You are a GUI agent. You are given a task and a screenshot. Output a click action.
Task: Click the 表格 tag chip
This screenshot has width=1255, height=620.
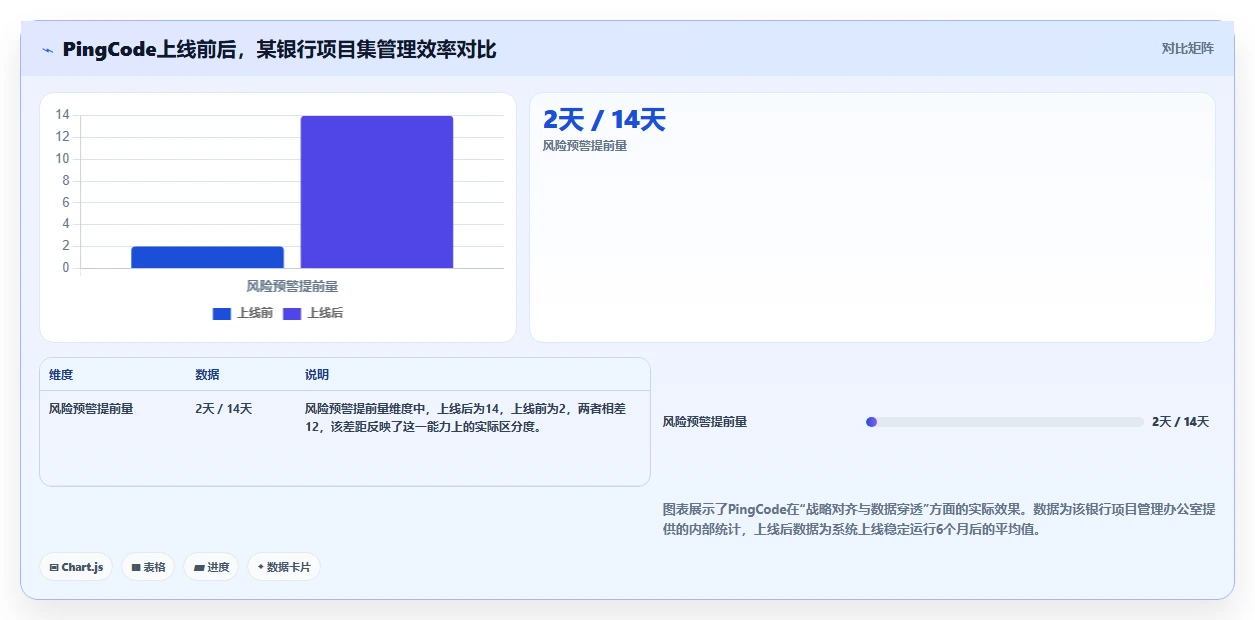[x=149, y=567]
